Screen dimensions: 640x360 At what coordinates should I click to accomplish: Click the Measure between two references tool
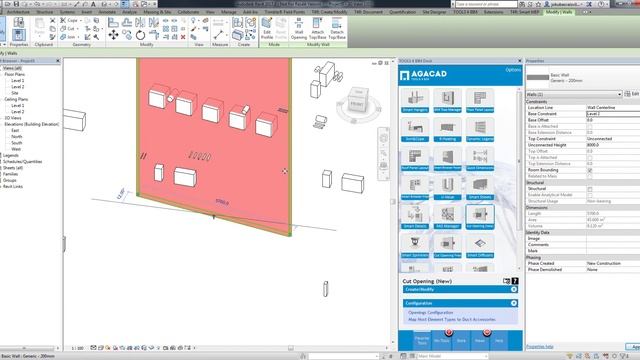218,35
